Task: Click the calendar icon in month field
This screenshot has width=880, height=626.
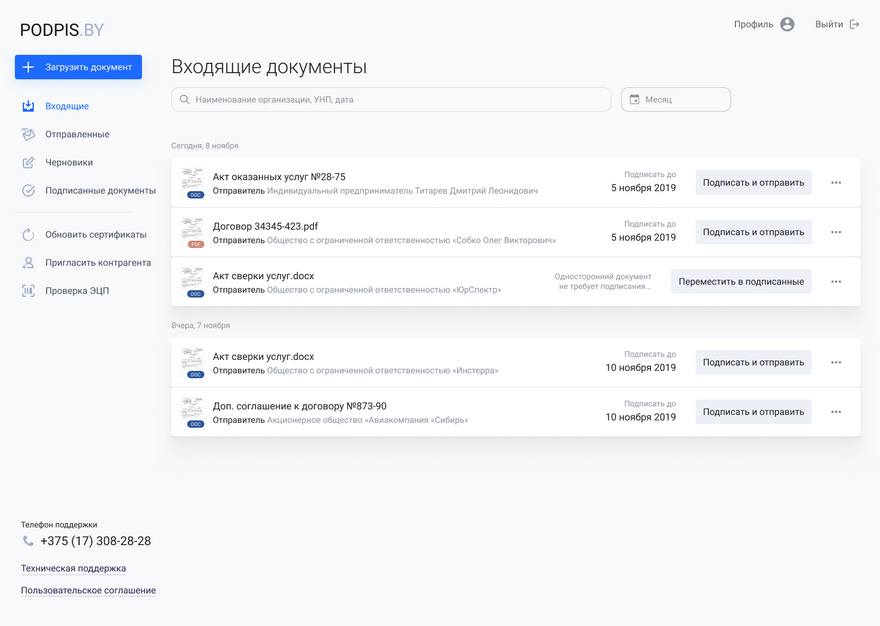Action: 634,100
